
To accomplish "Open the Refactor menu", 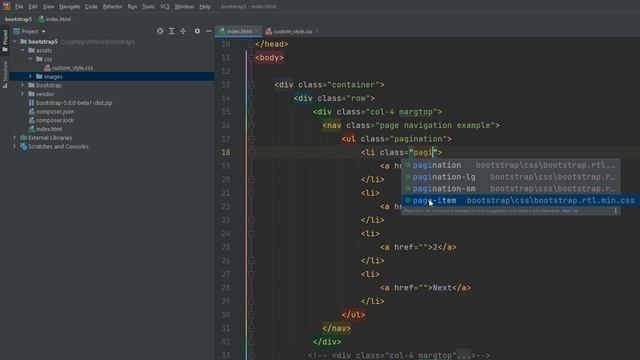I will click(112, 7).
